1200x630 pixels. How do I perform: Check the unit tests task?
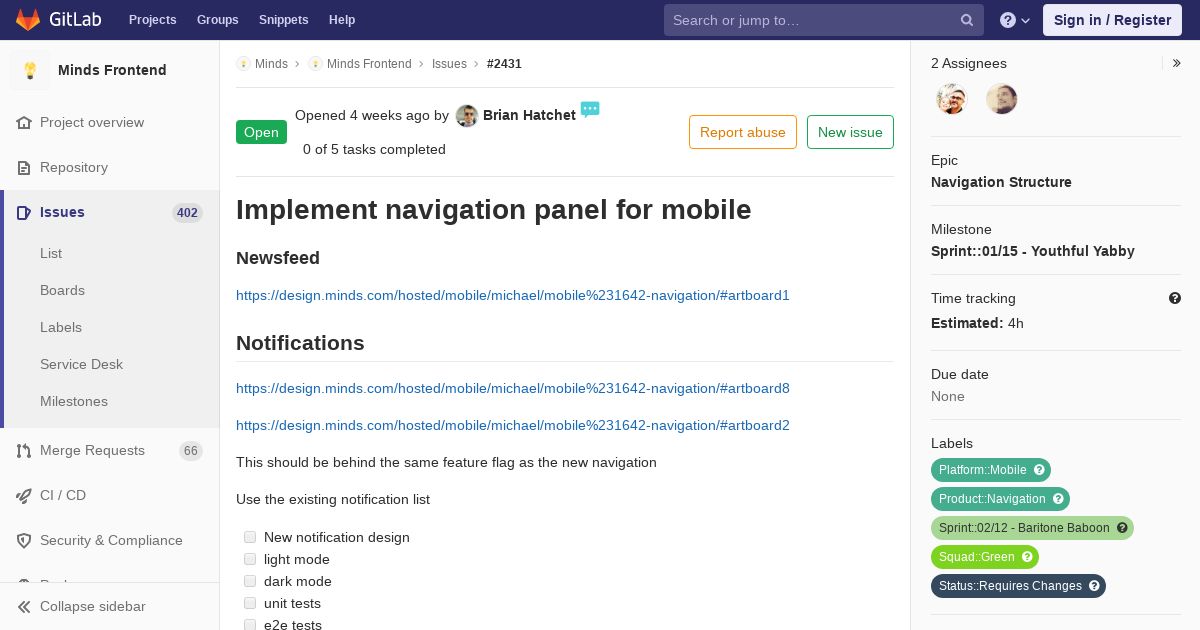click(x=250, y=603)
